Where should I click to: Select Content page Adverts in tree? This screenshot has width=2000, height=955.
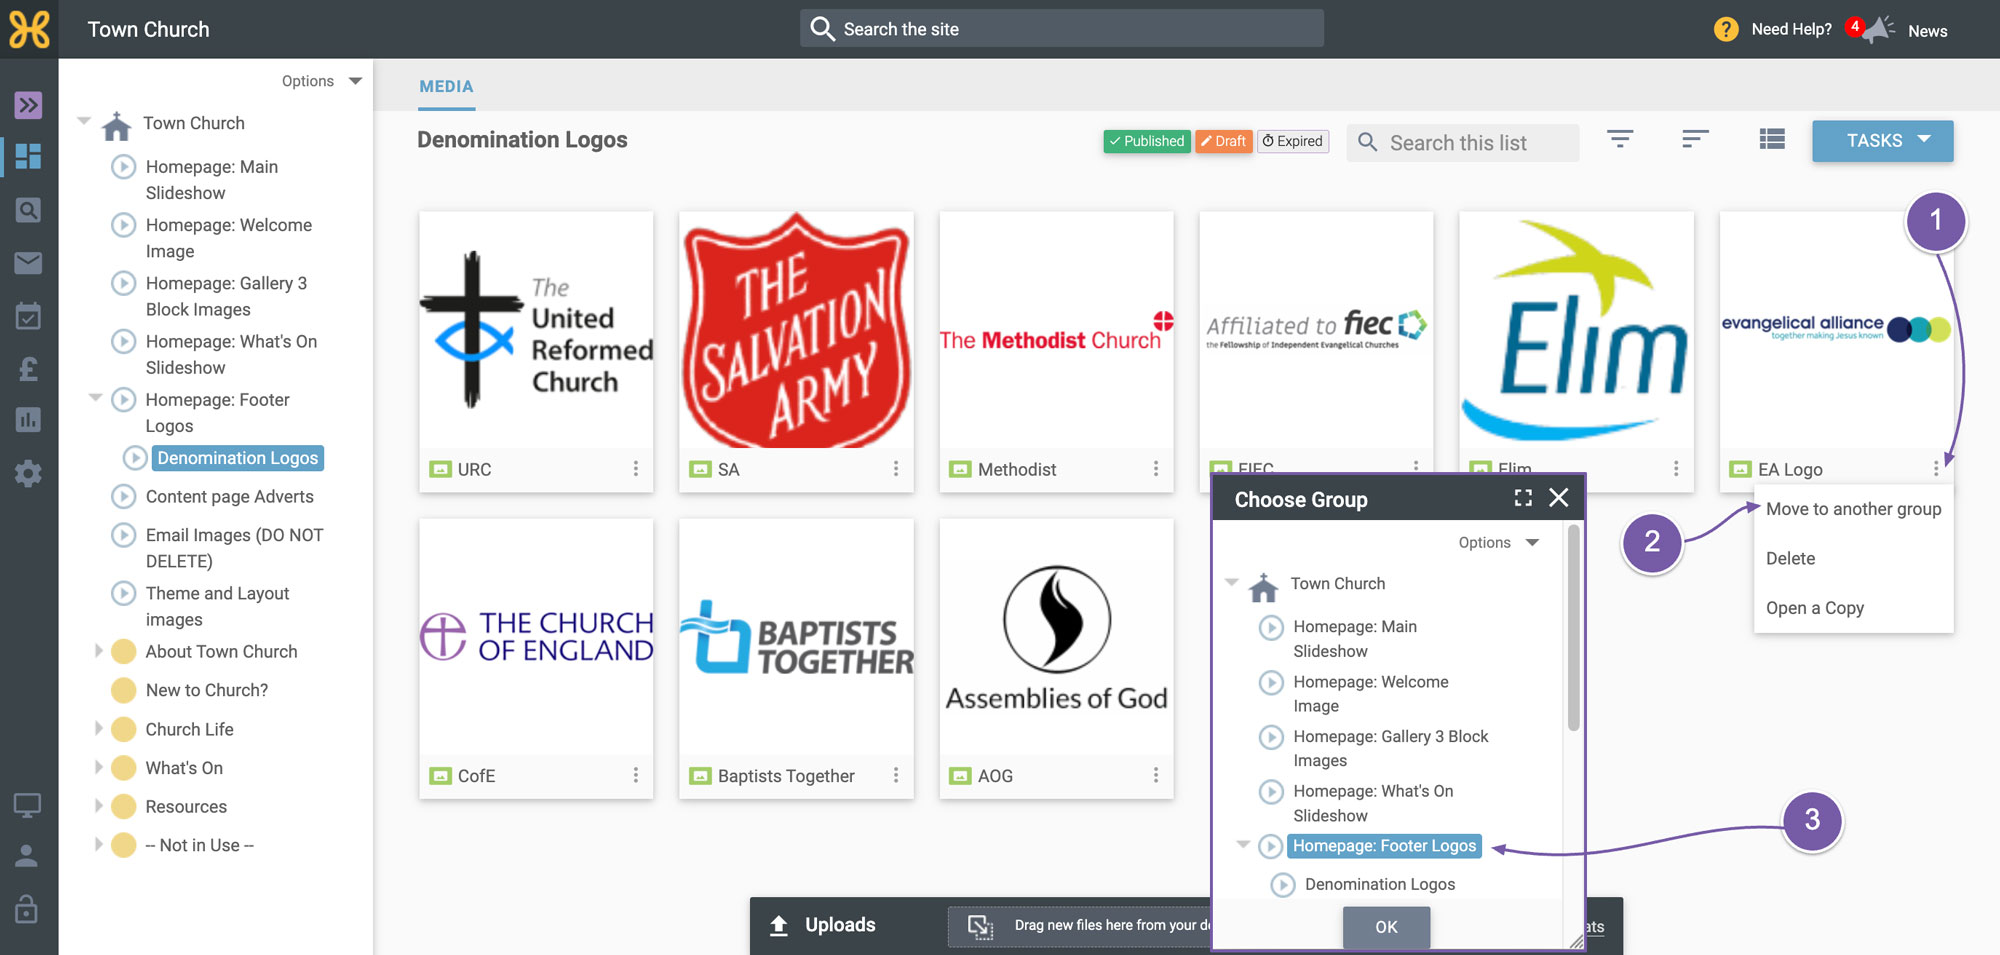(229, 497)
